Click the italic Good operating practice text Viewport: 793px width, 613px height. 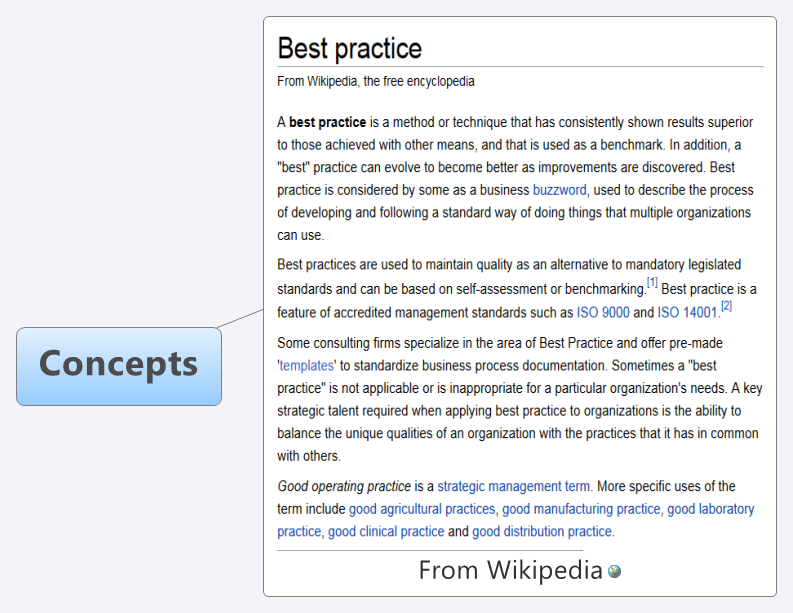(x=344, y=486)
